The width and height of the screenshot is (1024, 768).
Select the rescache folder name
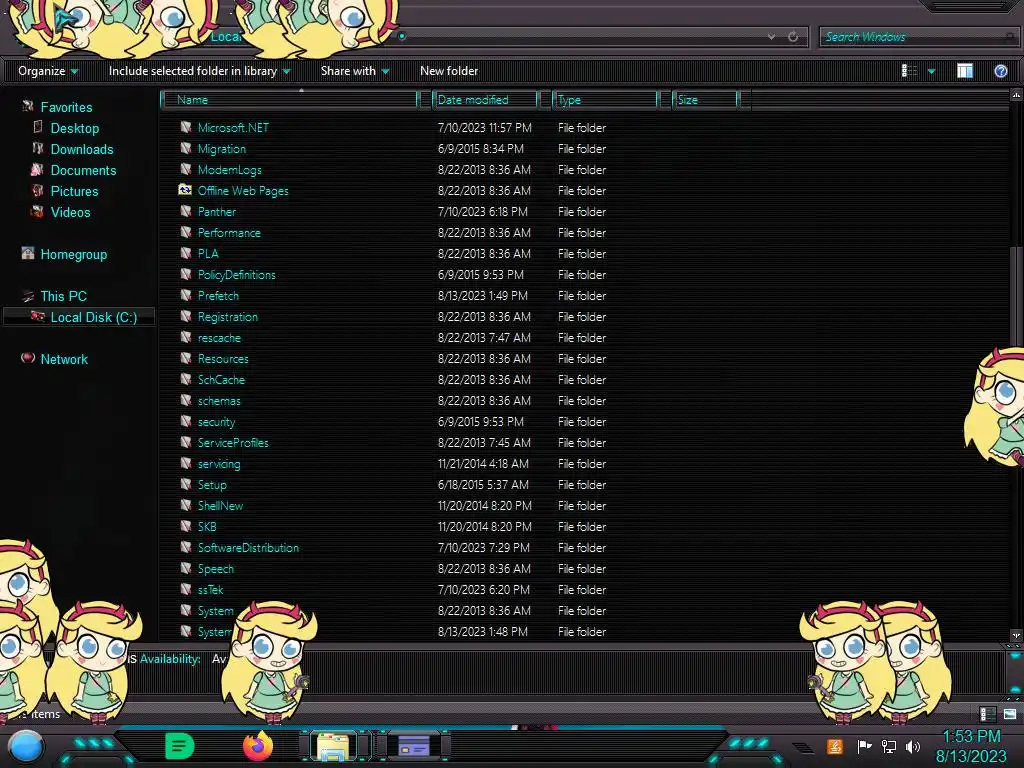click(219, 338)
